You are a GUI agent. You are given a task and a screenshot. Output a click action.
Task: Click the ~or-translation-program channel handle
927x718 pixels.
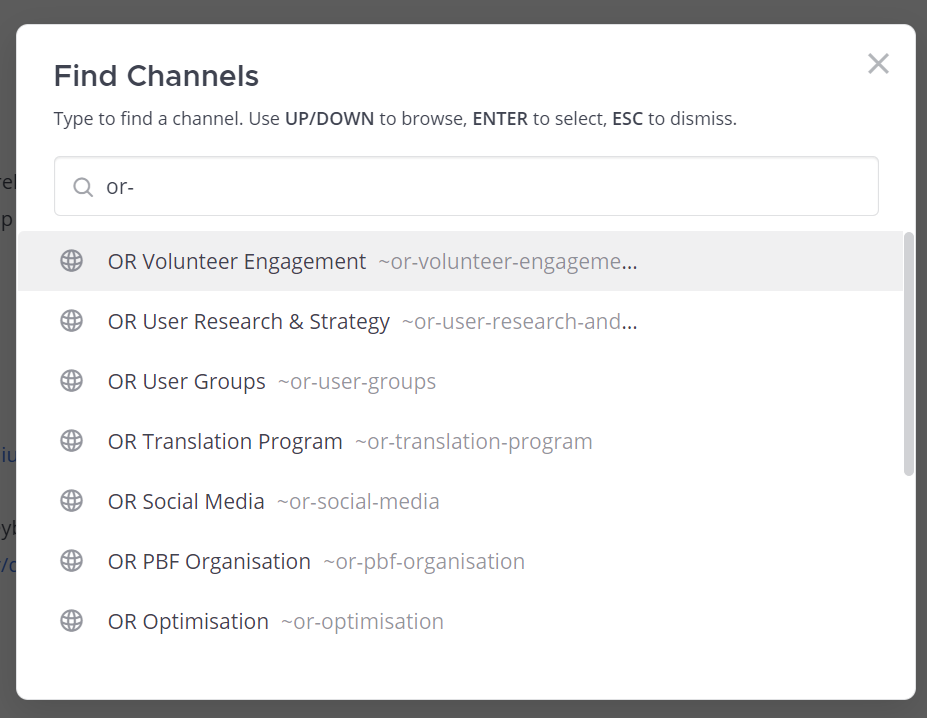[x=473, y=442]
